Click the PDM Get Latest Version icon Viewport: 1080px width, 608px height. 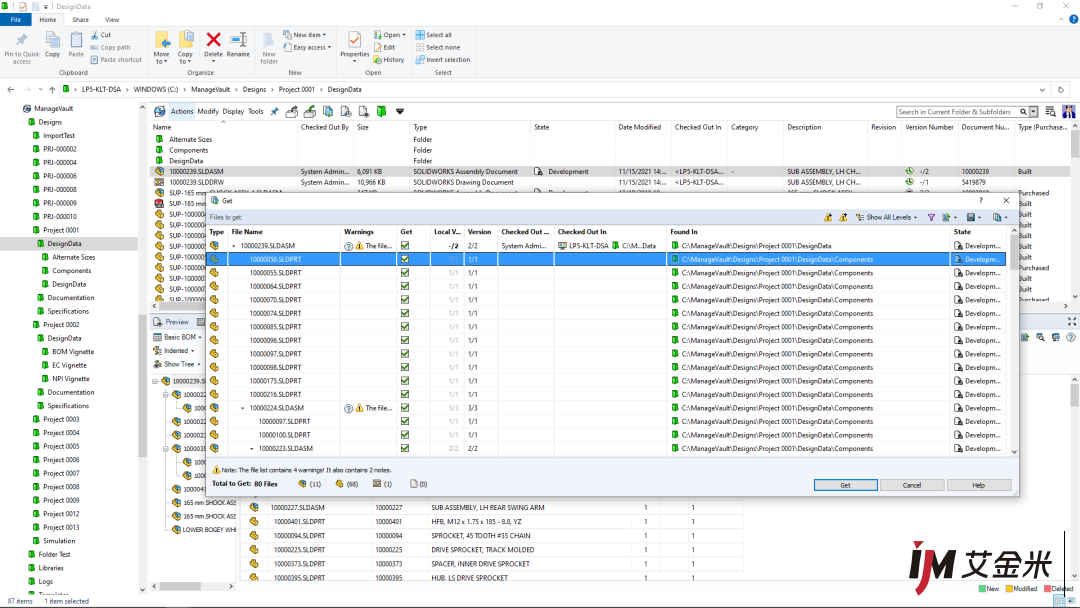[328, 112]
